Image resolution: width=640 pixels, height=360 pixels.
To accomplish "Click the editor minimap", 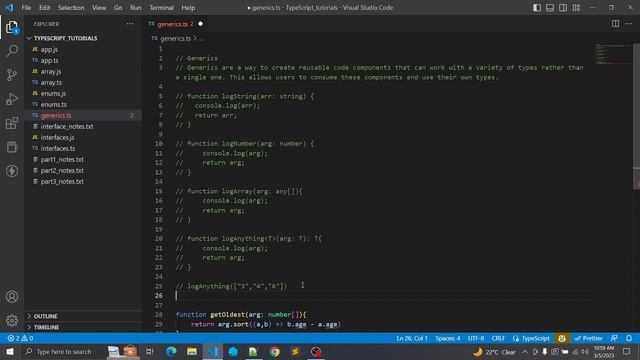I will [x=612, y=54].
